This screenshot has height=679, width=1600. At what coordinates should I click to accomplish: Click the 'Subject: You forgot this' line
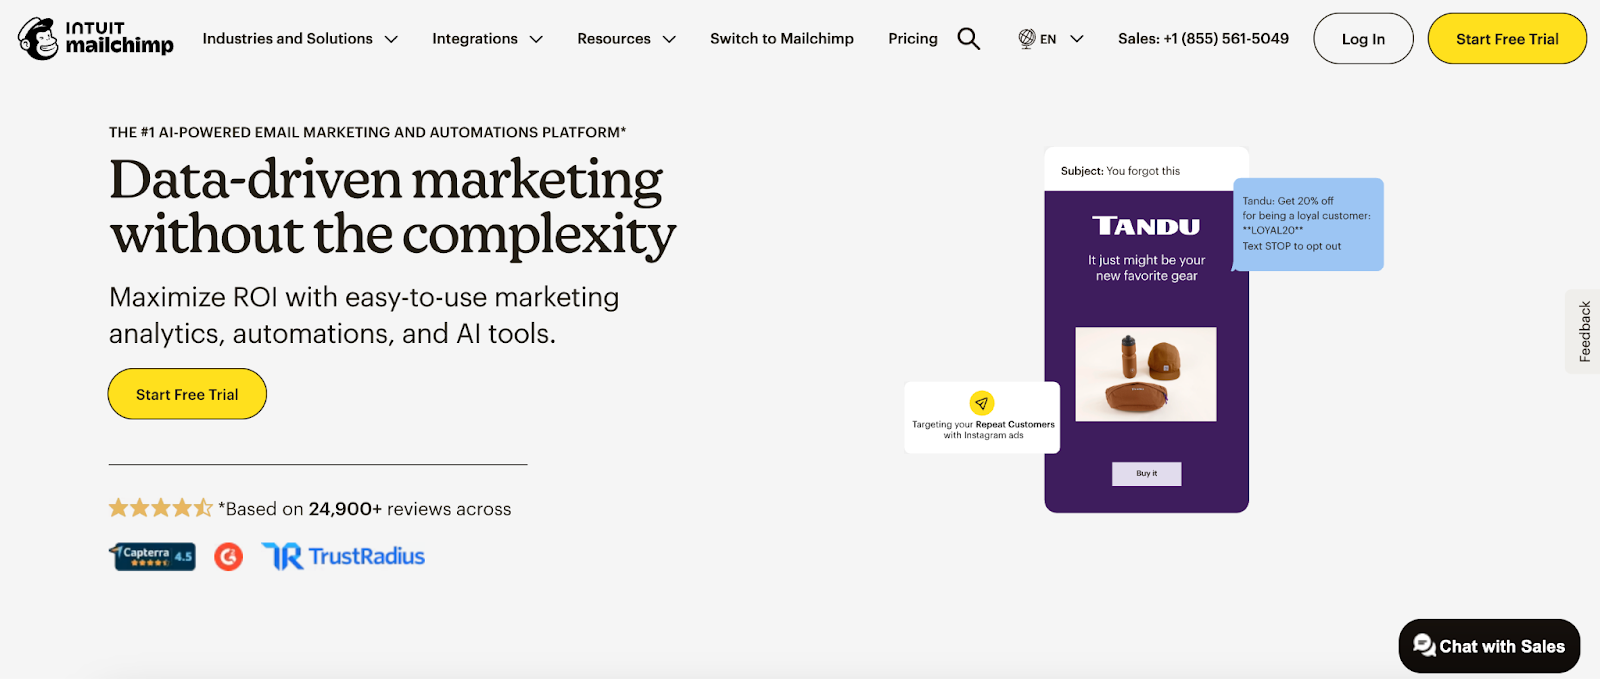(1120, 171)
